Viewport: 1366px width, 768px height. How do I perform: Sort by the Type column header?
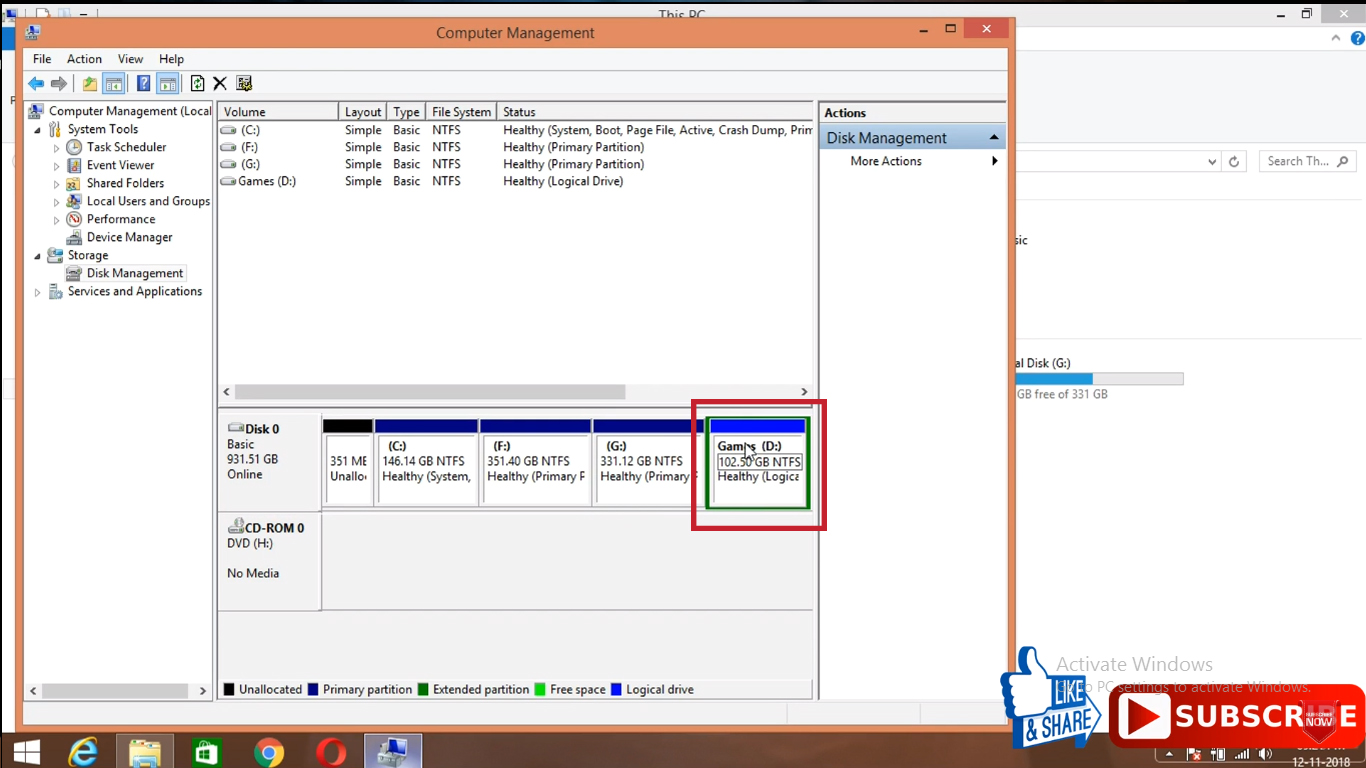point(406,112)
